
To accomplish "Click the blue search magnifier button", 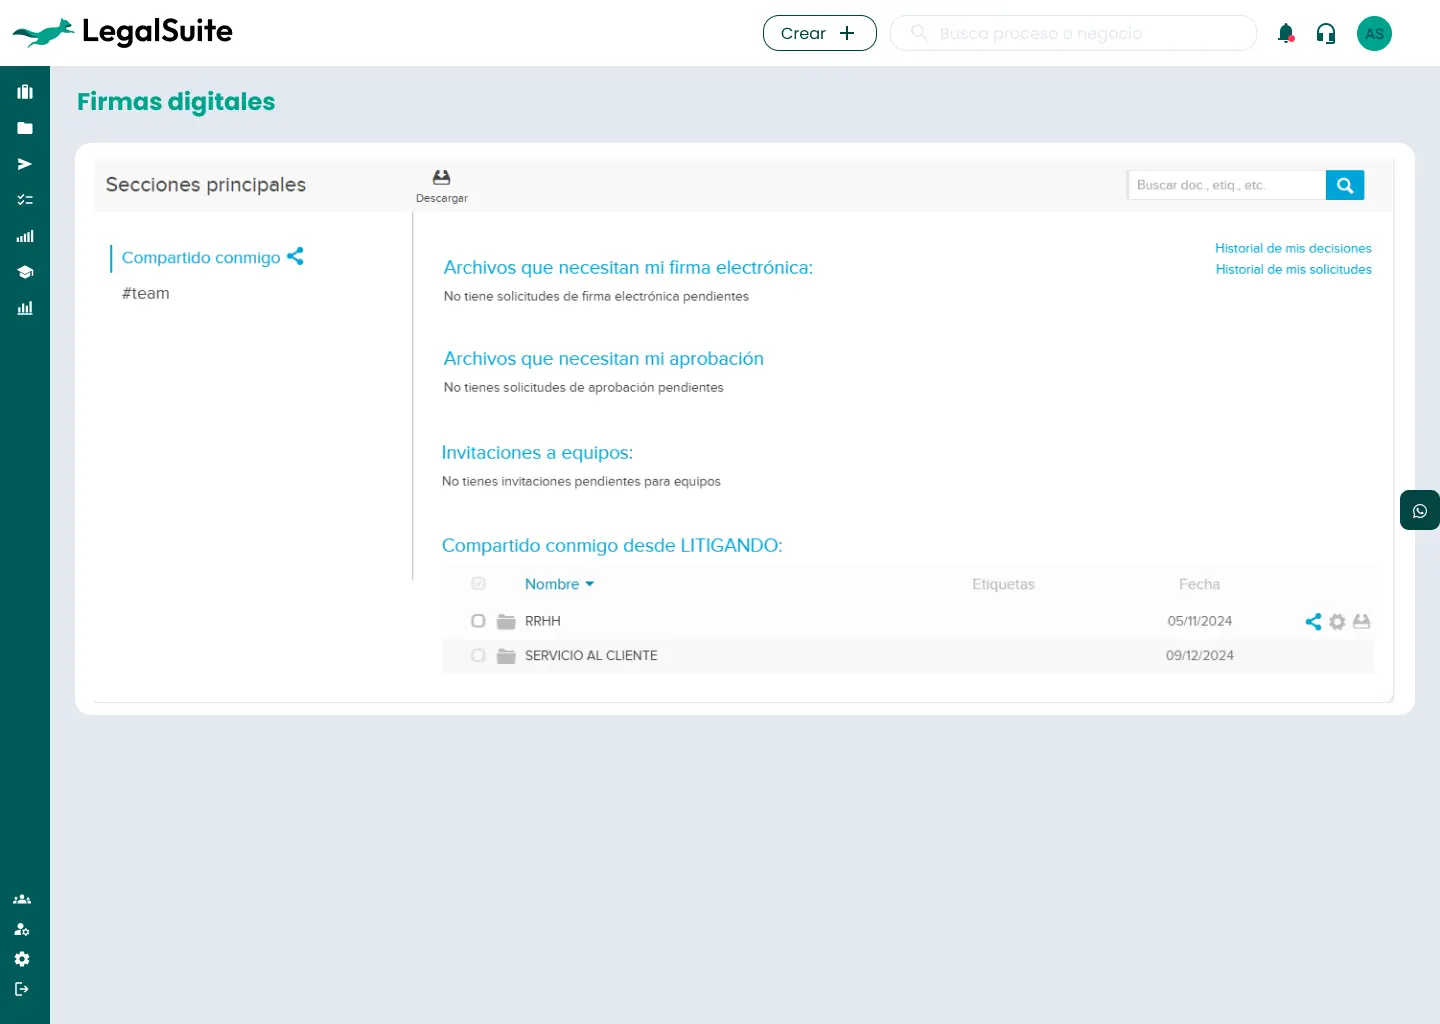I will coord(1344,185).
